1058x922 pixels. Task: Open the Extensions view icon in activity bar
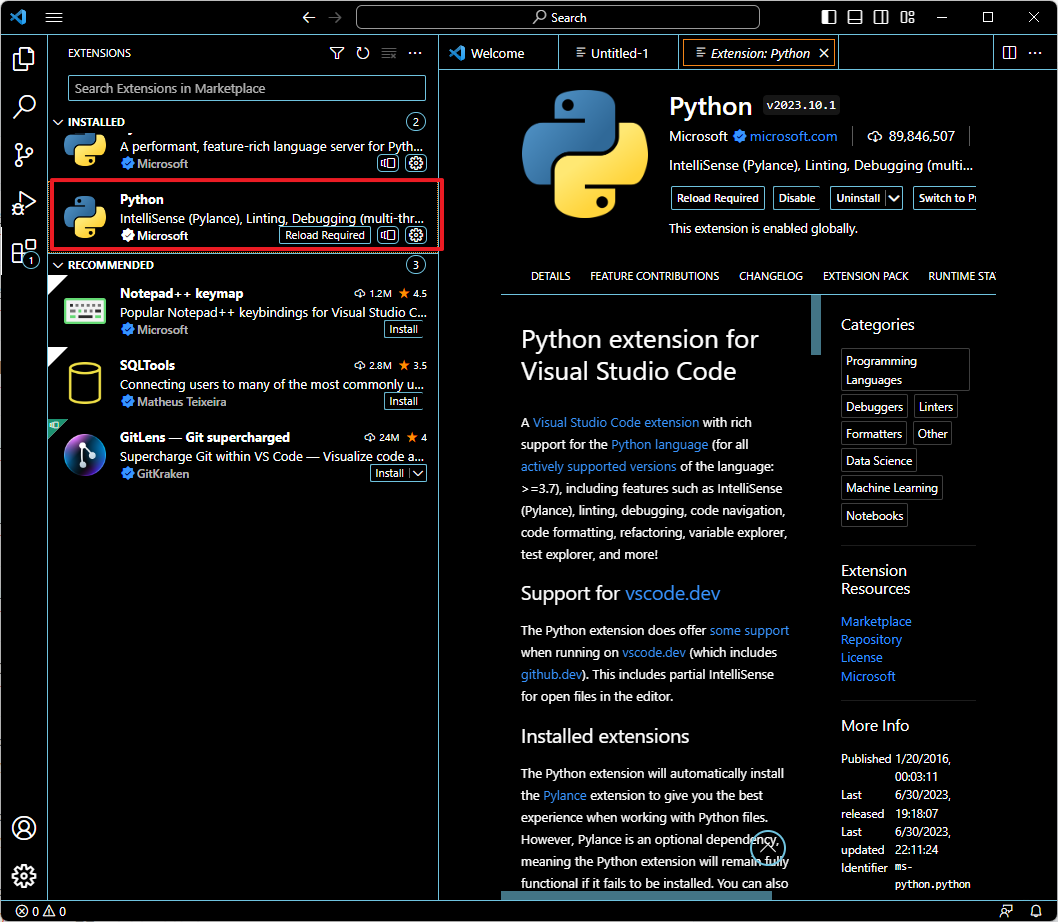point(24,251)
